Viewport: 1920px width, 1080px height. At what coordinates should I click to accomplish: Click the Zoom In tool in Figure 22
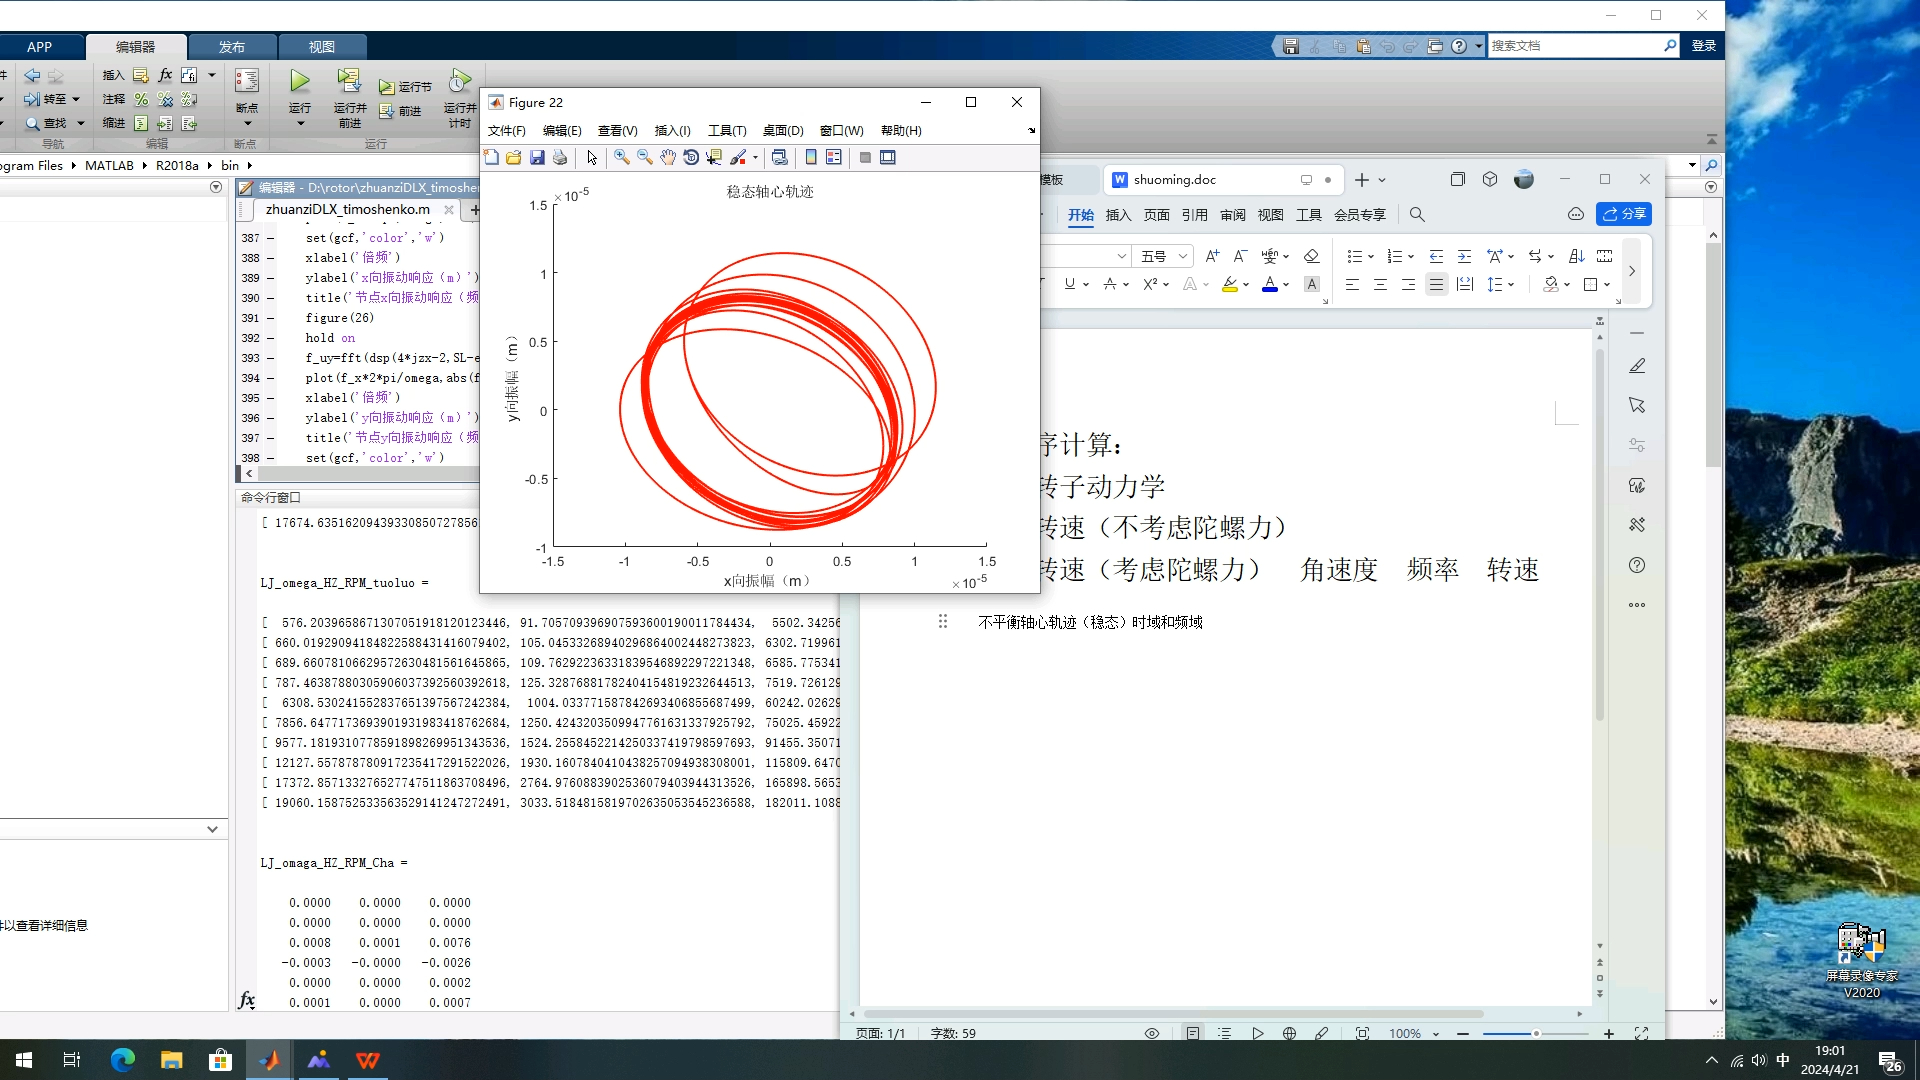coord(621,157)
